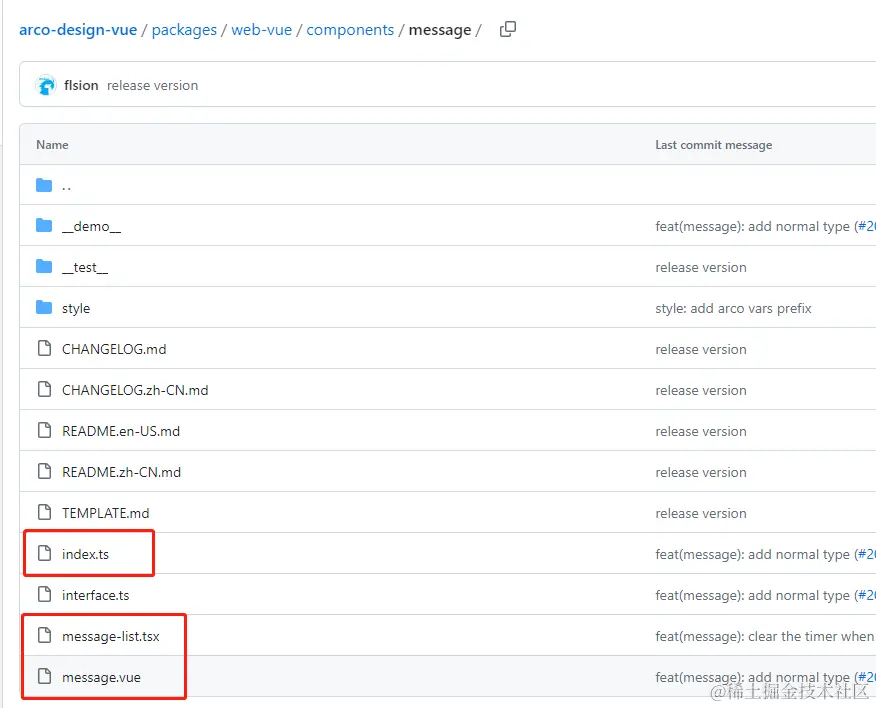The image size is (876, 708).
Task: Open interface.ts row commit message
Action: coord(753,595)
